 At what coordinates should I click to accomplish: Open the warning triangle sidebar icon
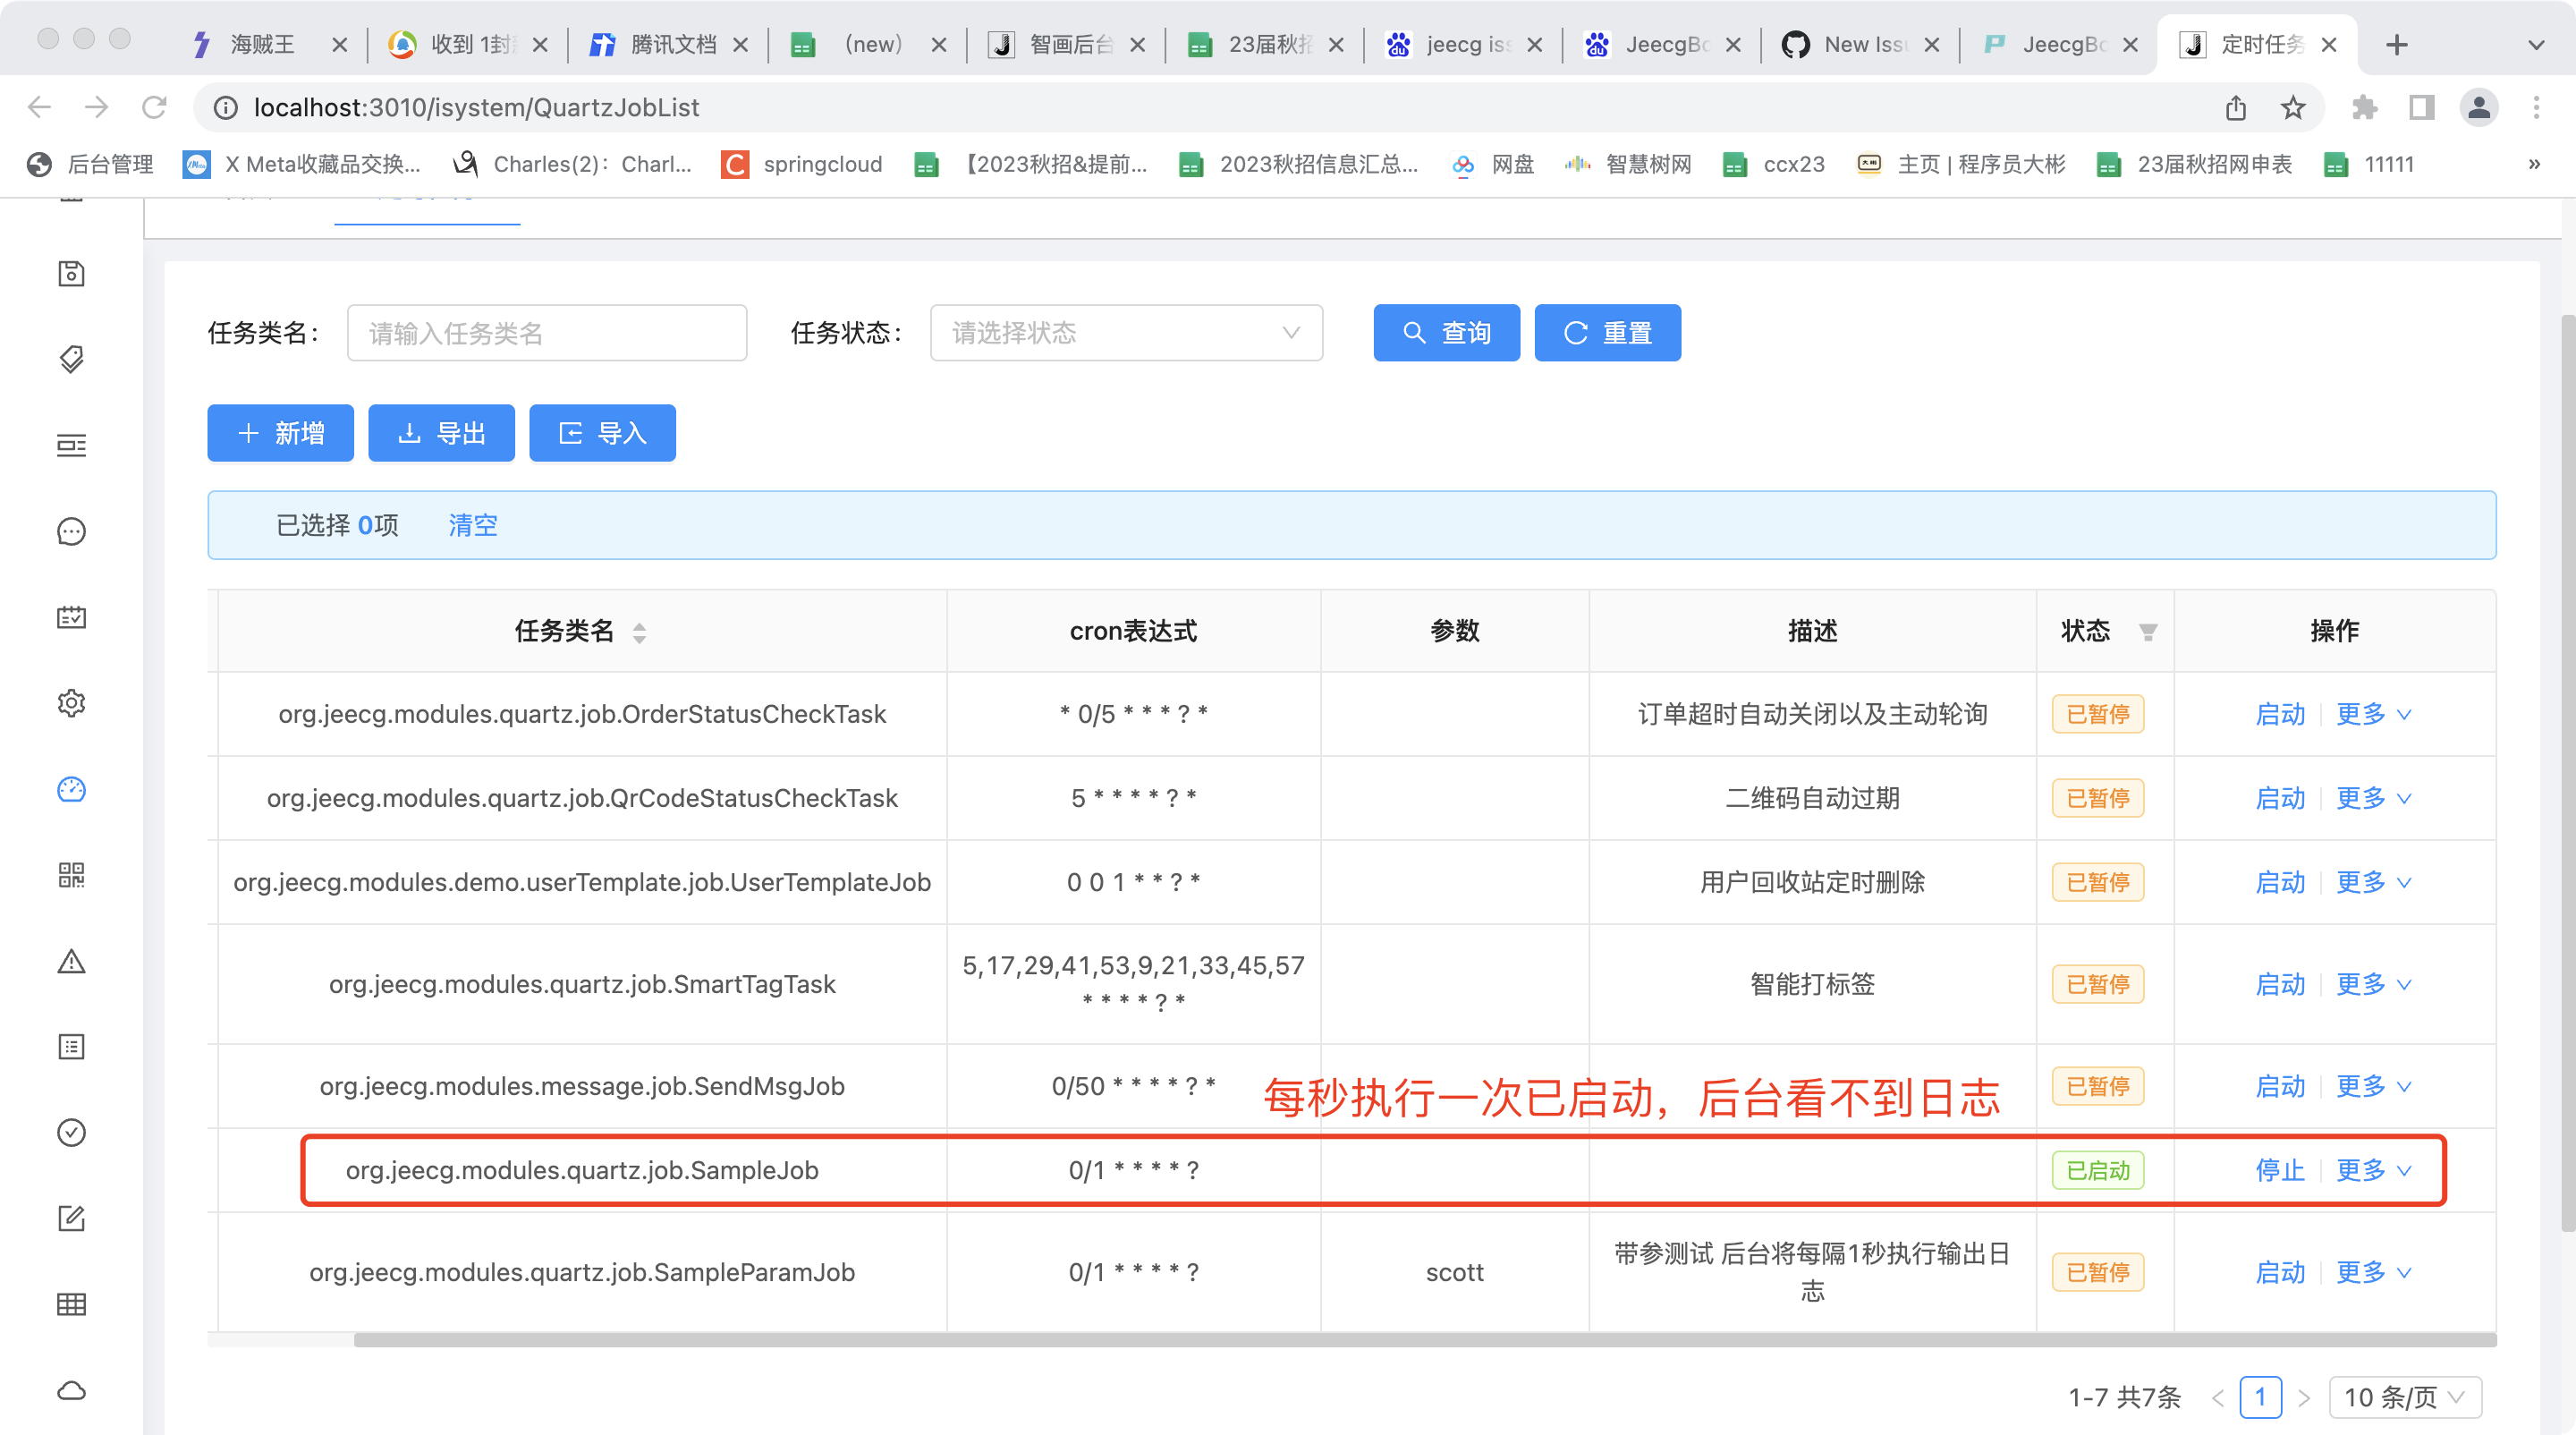(71, 961)
